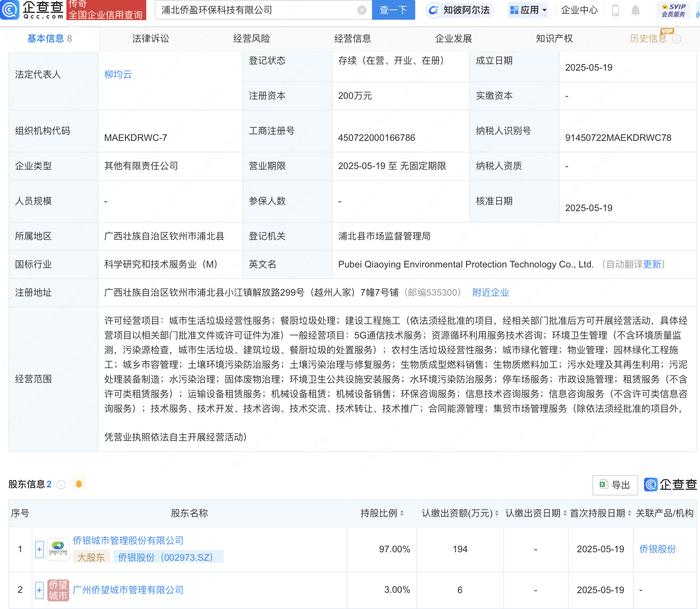Screen dimensions: 700x609
Task: Click the 查一下 search button
Action: (393, 10)
